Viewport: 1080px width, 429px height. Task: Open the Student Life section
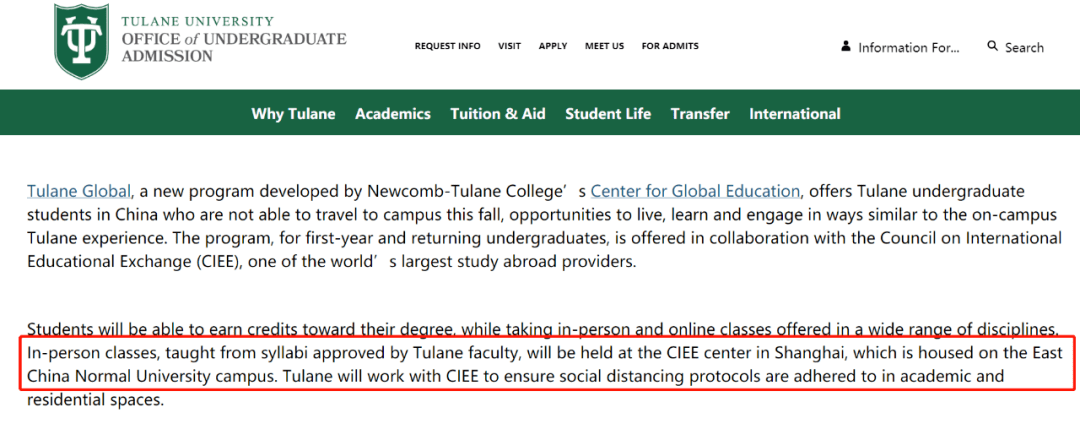pos(608,114)
